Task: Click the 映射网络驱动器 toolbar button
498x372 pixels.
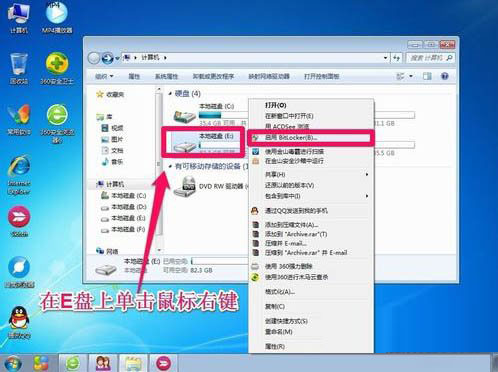Action: click(269, 76)
